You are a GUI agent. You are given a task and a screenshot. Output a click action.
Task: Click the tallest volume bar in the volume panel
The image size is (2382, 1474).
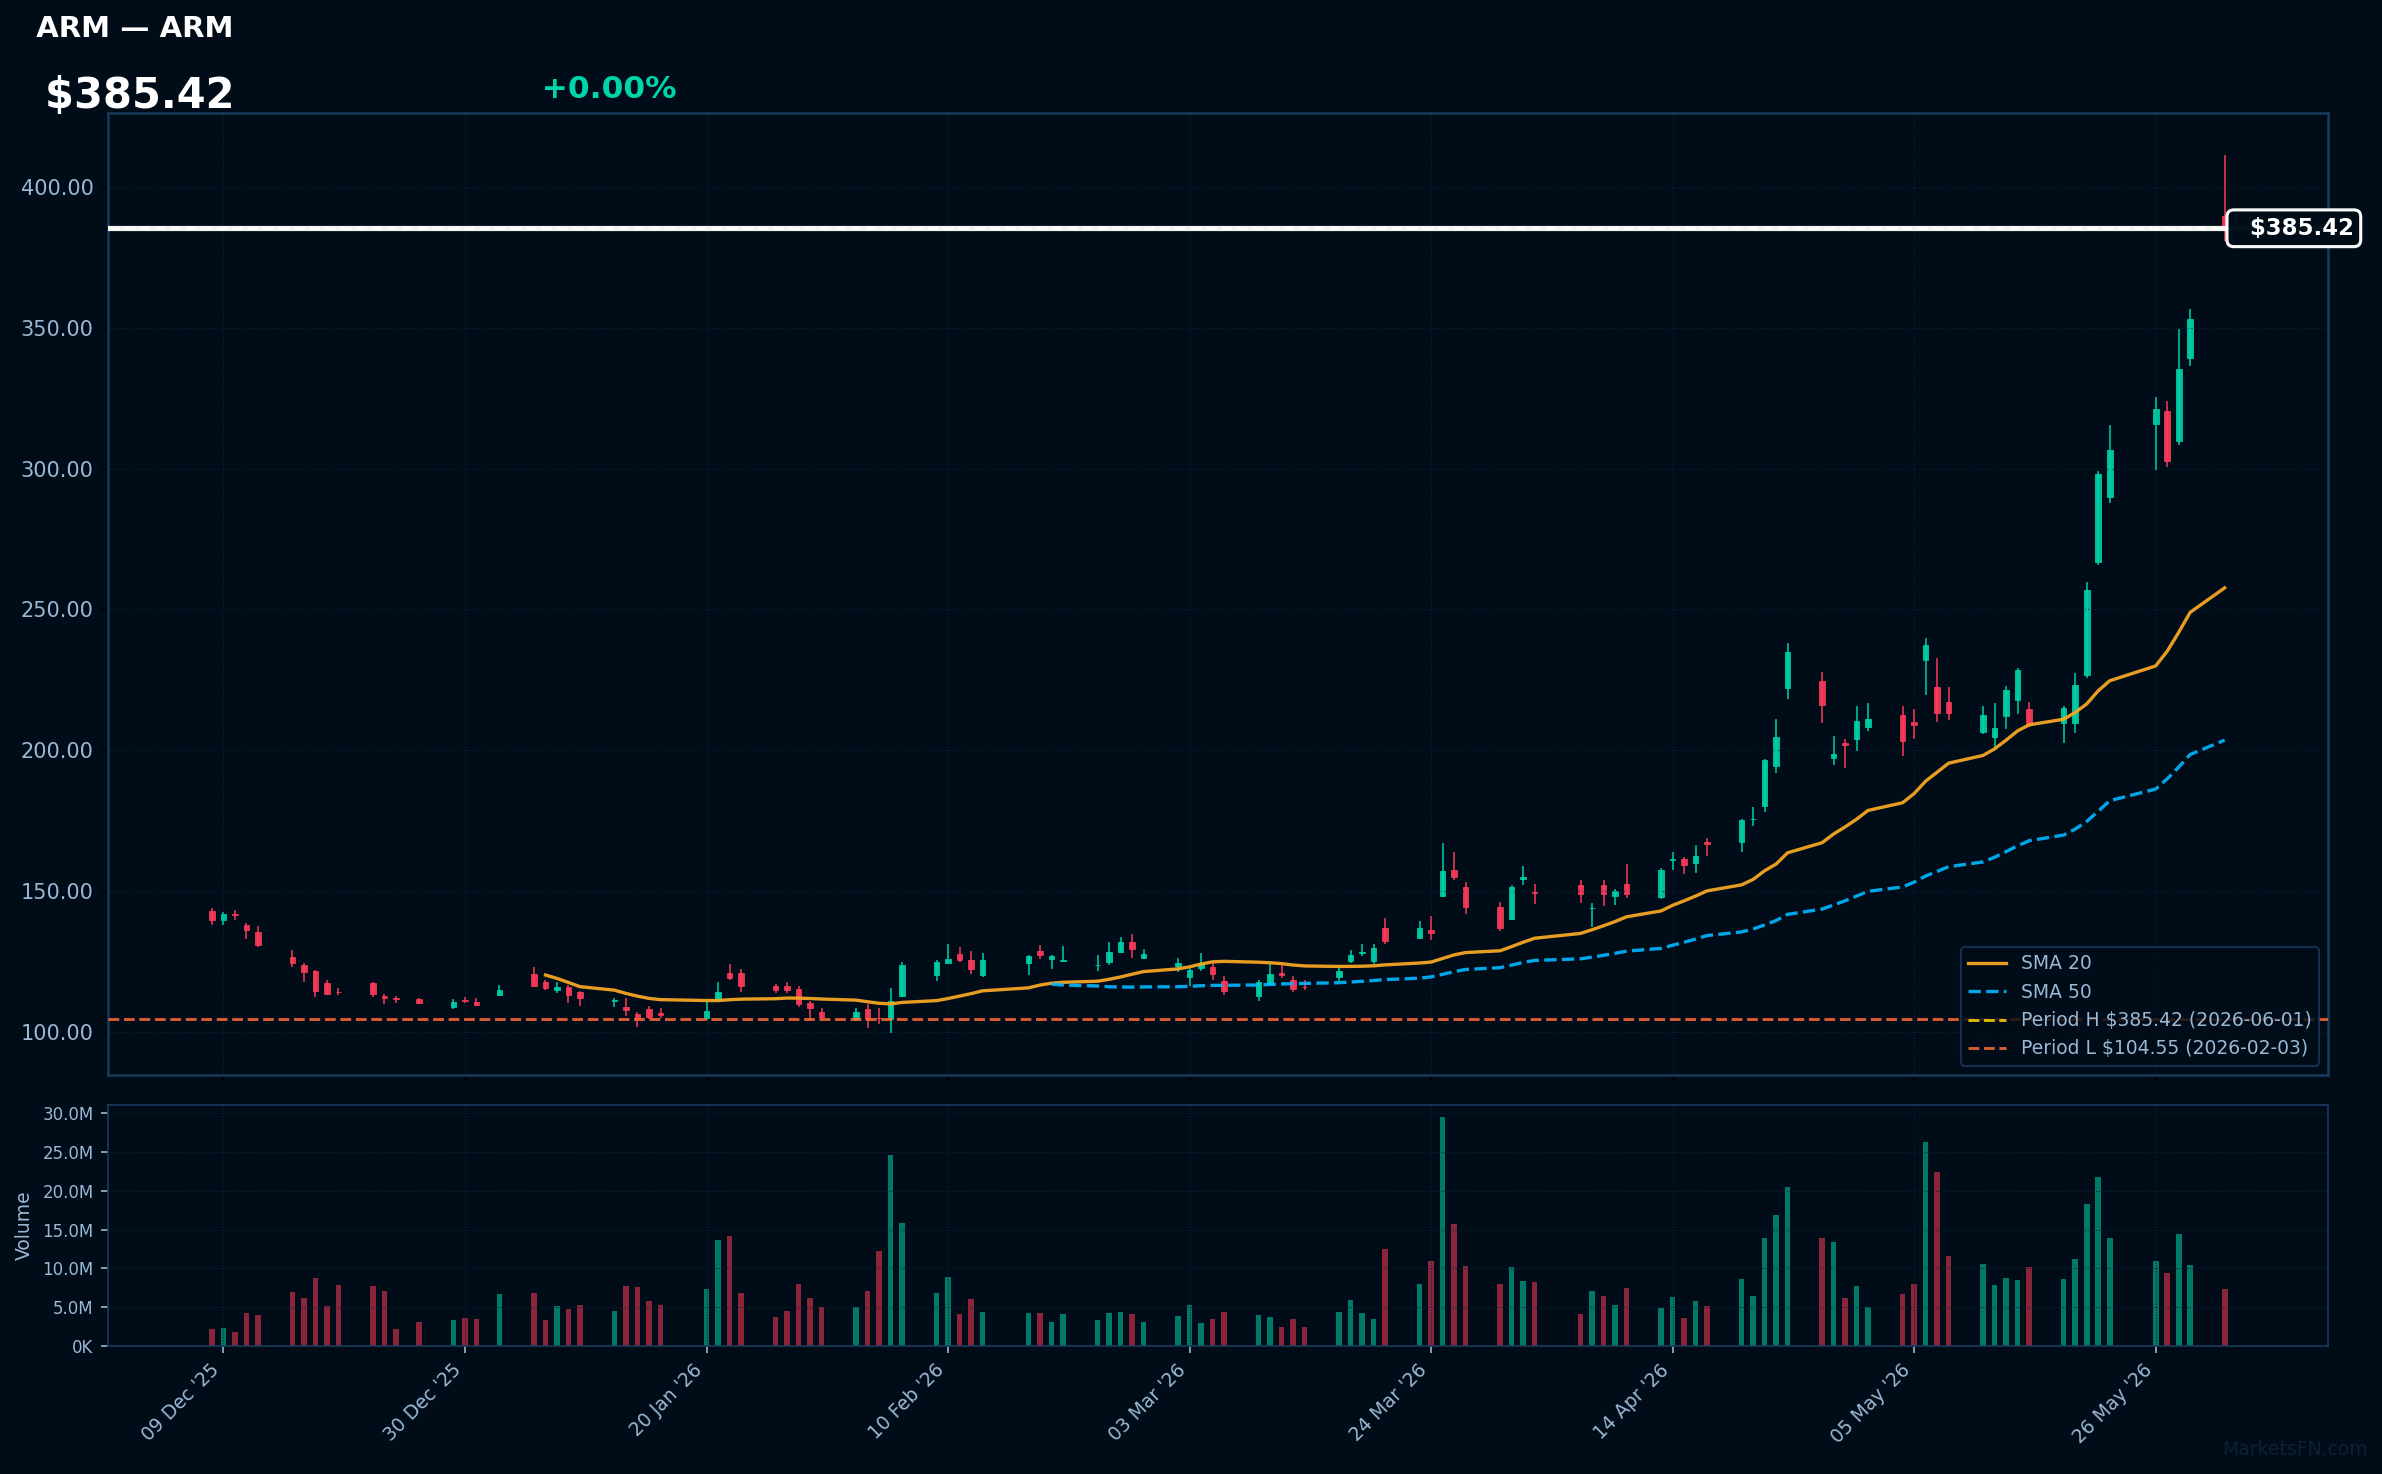1442,1231
